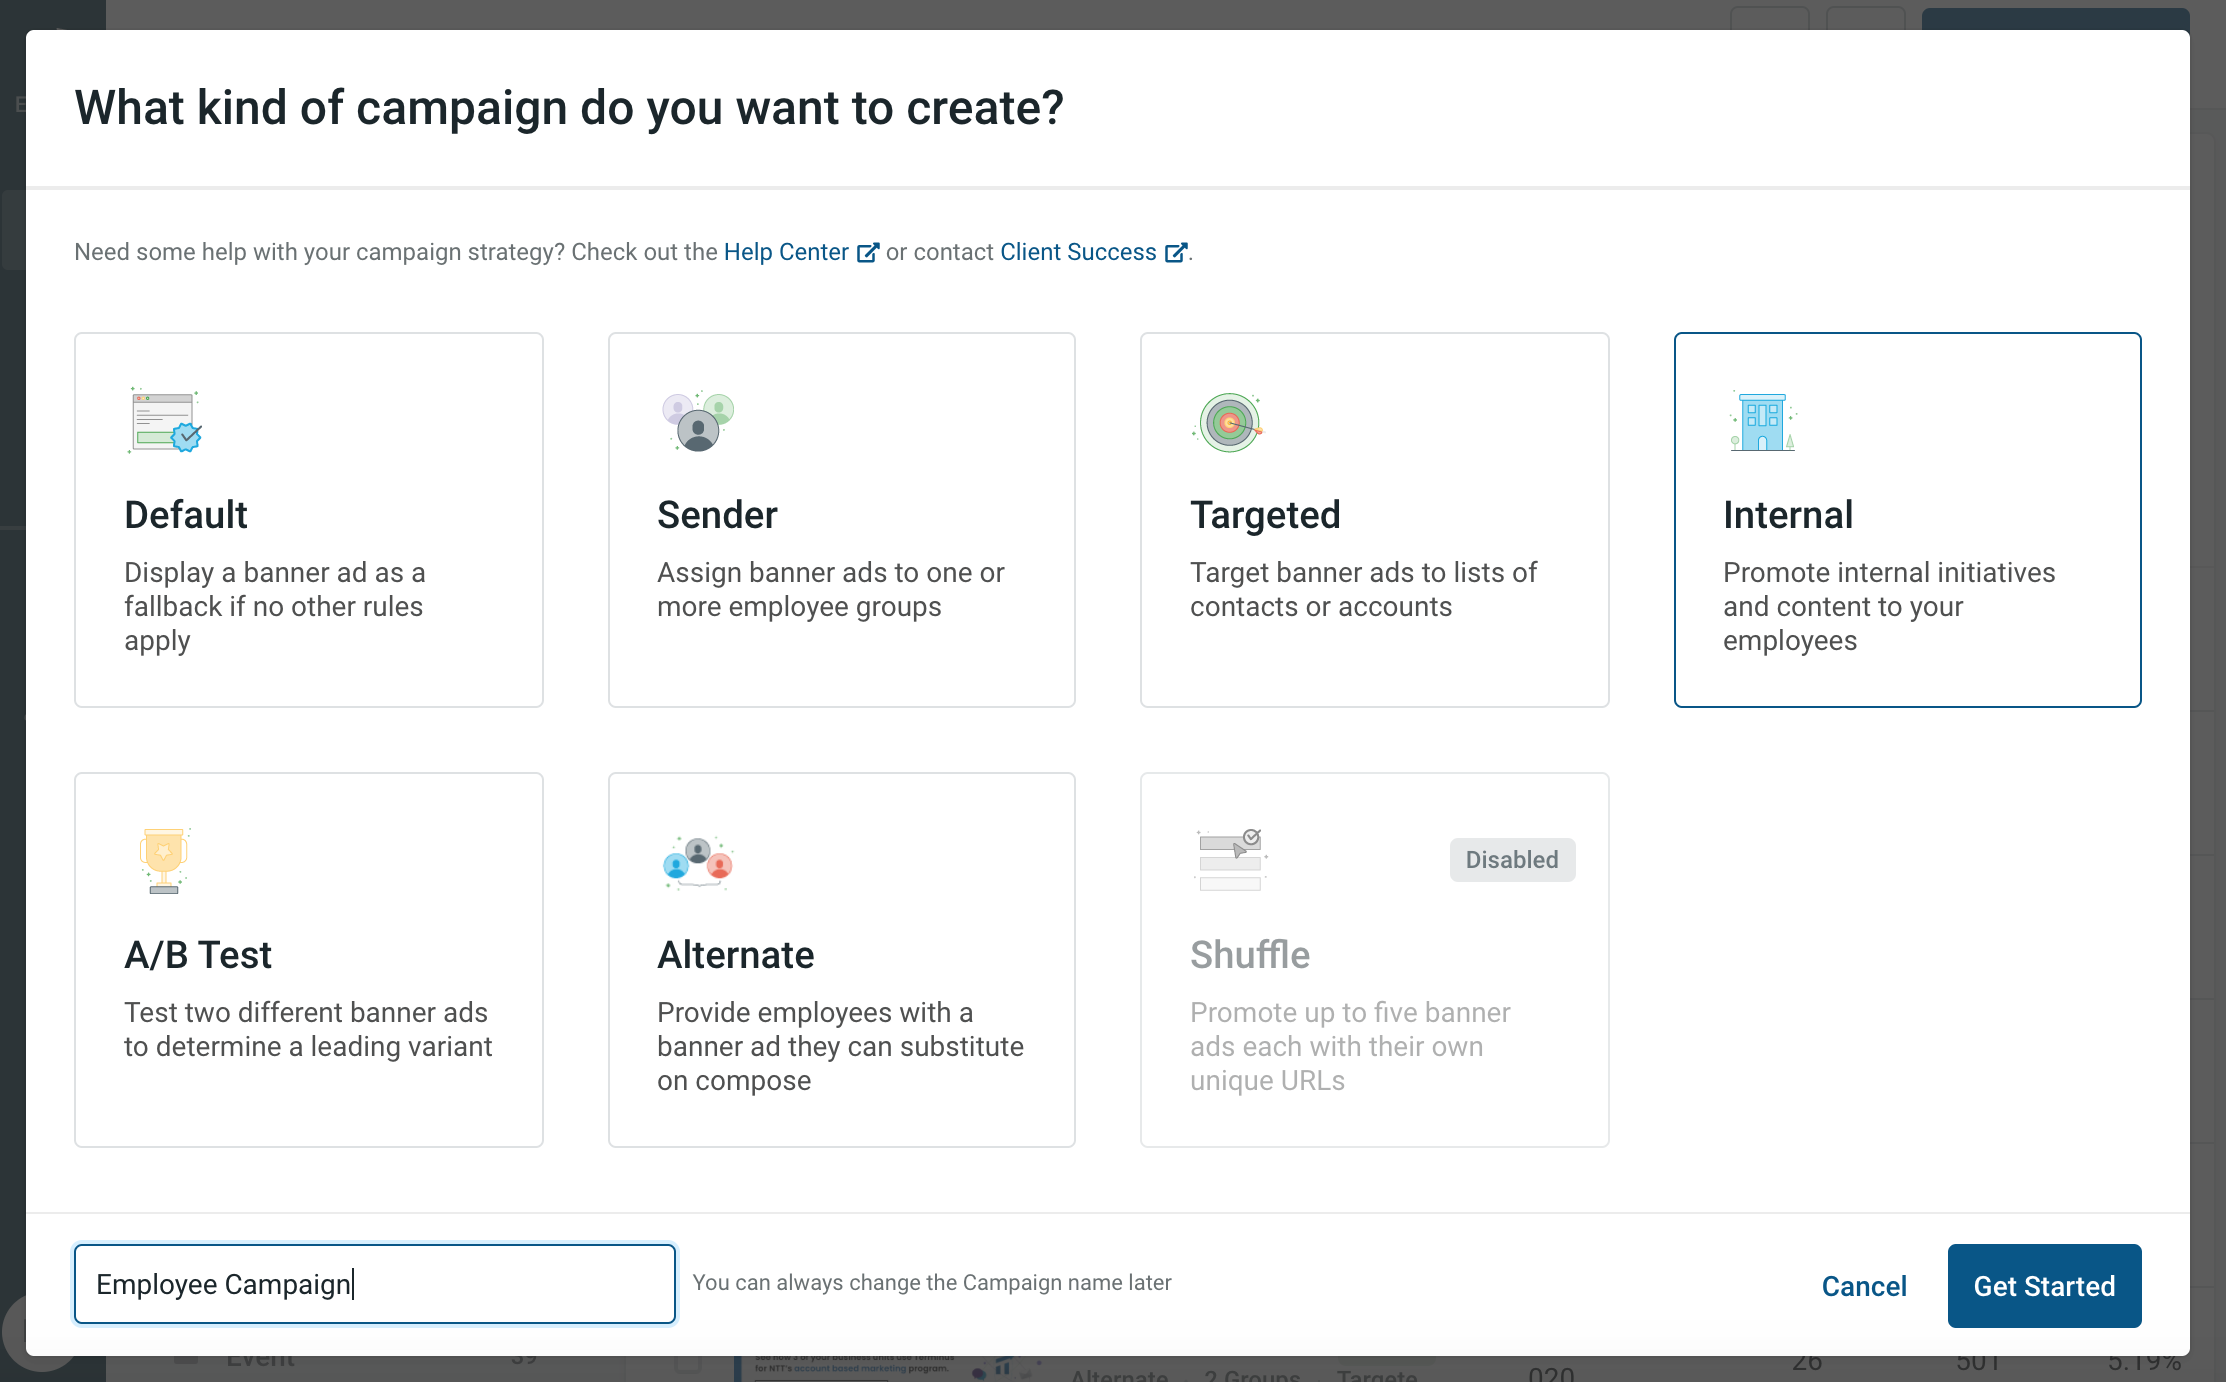Open the Help Center link

point(786,252)
